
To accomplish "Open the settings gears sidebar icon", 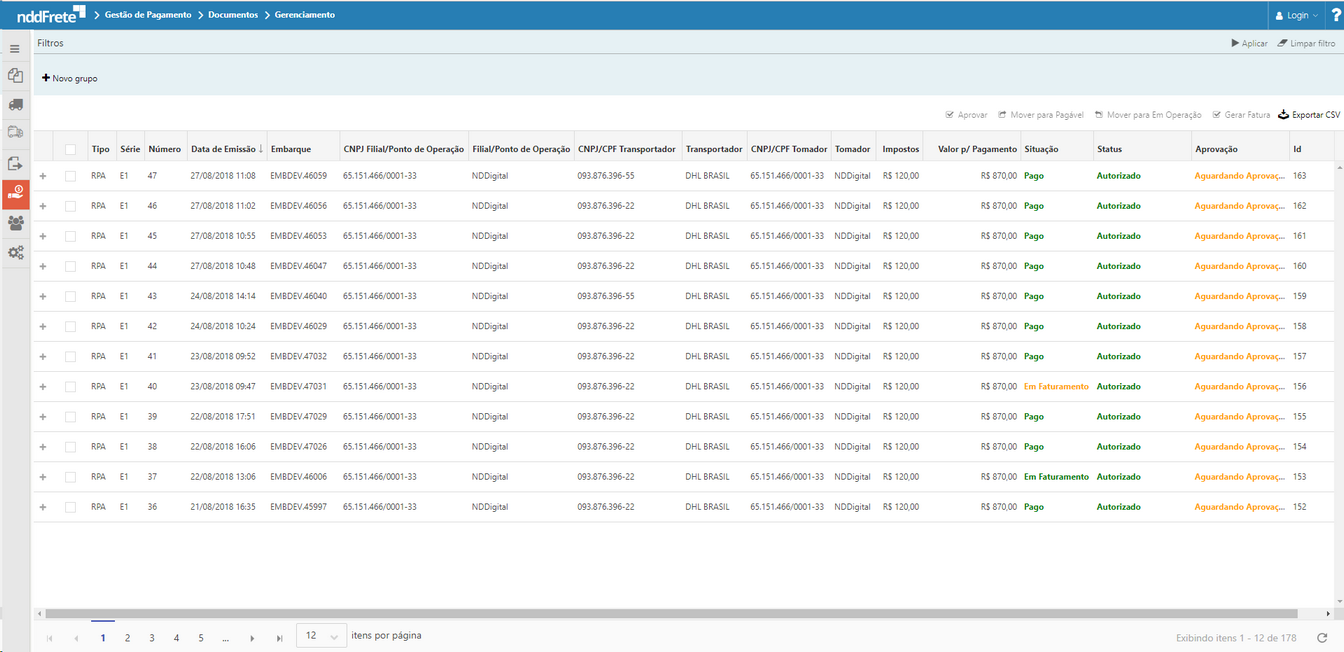I will tap(15, 253).
